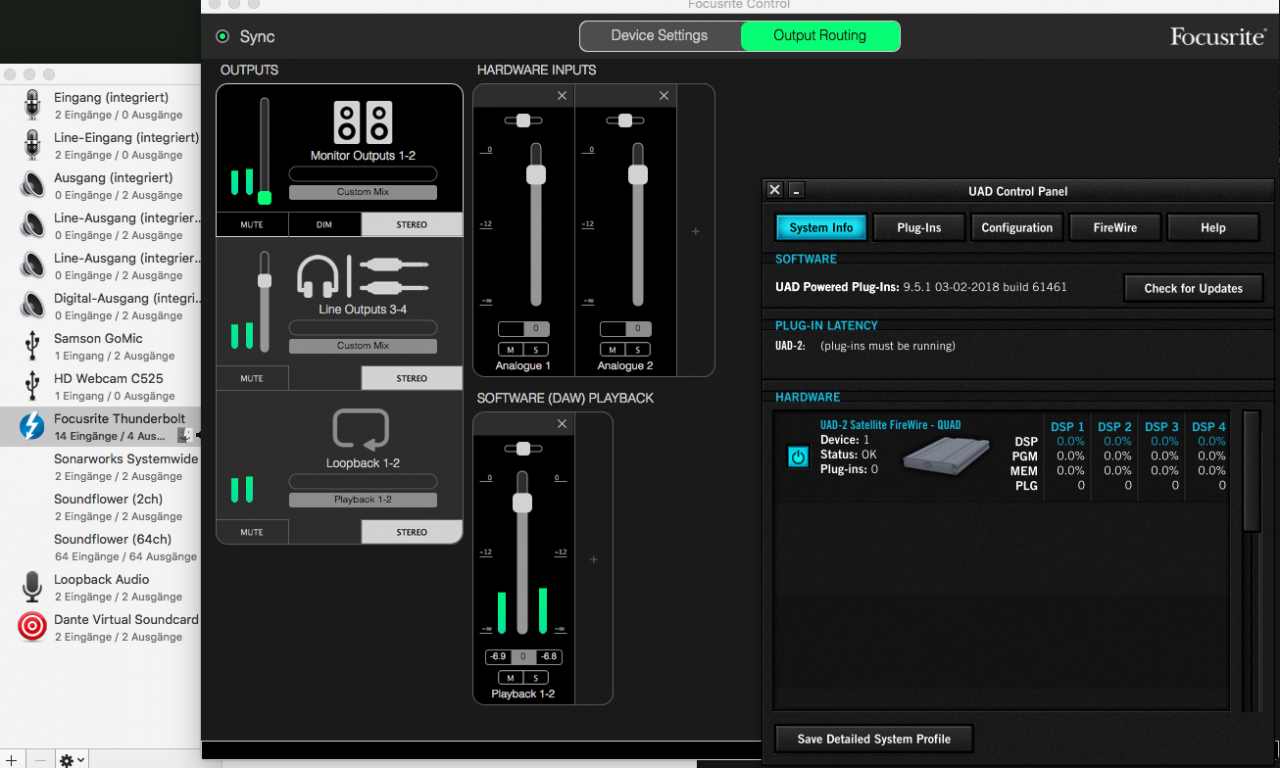Viewport: 1280px width, 768px height.
Task: Adjust the Playback 1-2 pan slider
Action: [523, 448]
